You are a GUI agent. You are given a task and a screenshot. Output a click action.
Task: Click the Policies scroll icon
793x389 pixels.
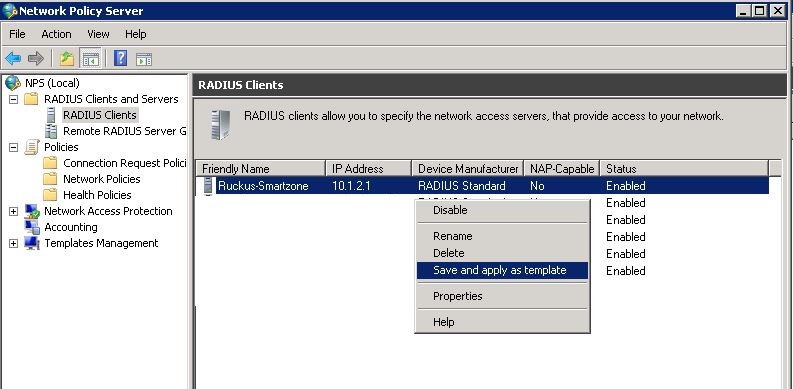[31, 147]
